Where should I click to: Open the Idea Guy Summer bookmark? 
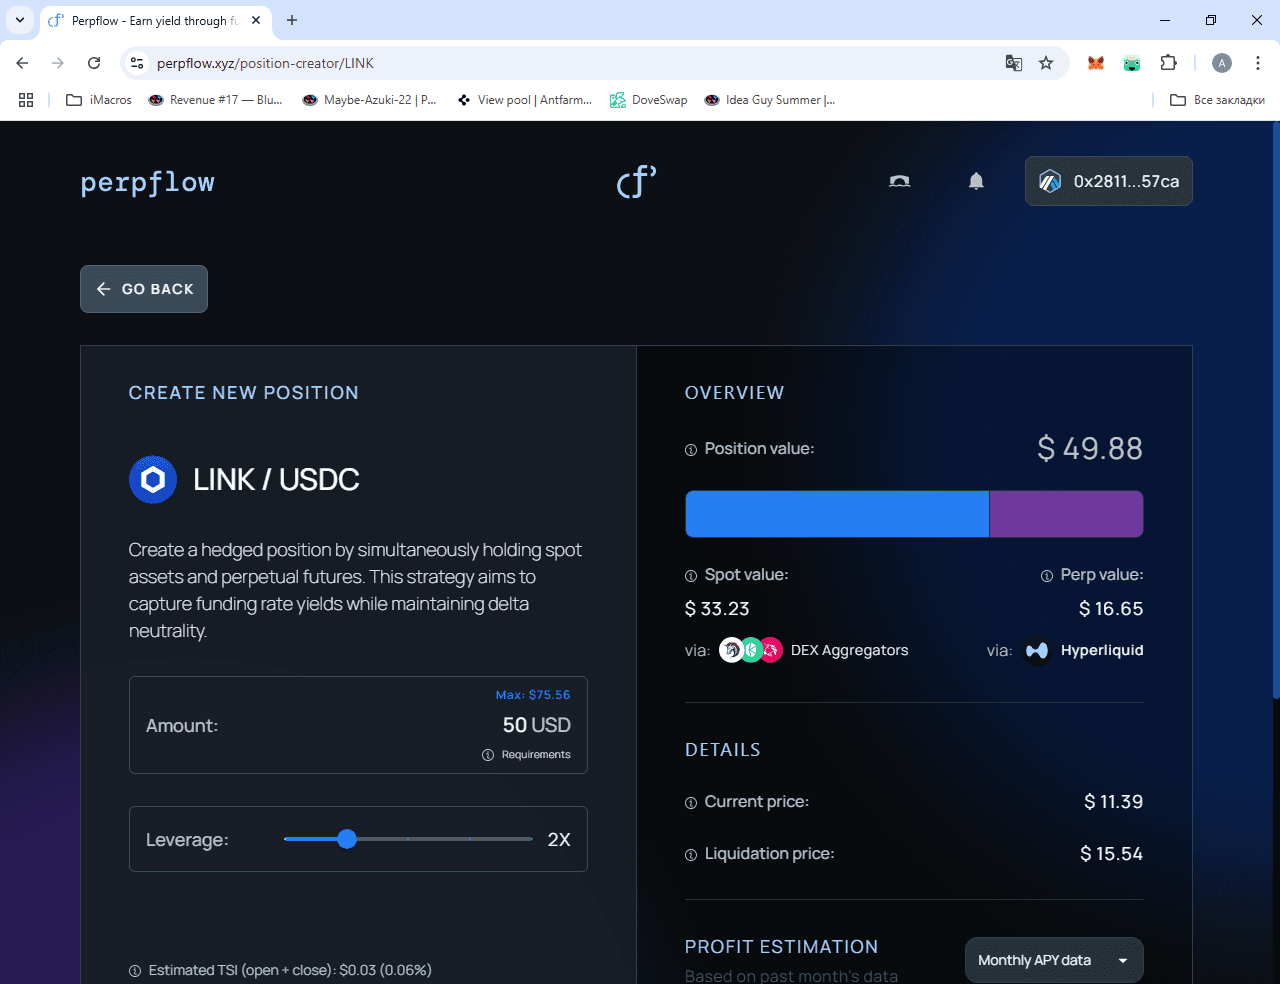pyautogui.click(x=770, y=100)
